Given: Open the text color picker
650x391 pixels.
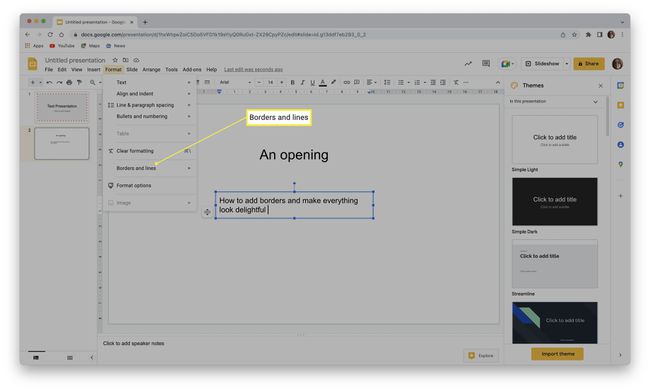Looking at the screenshot, I should pos(323,83).
